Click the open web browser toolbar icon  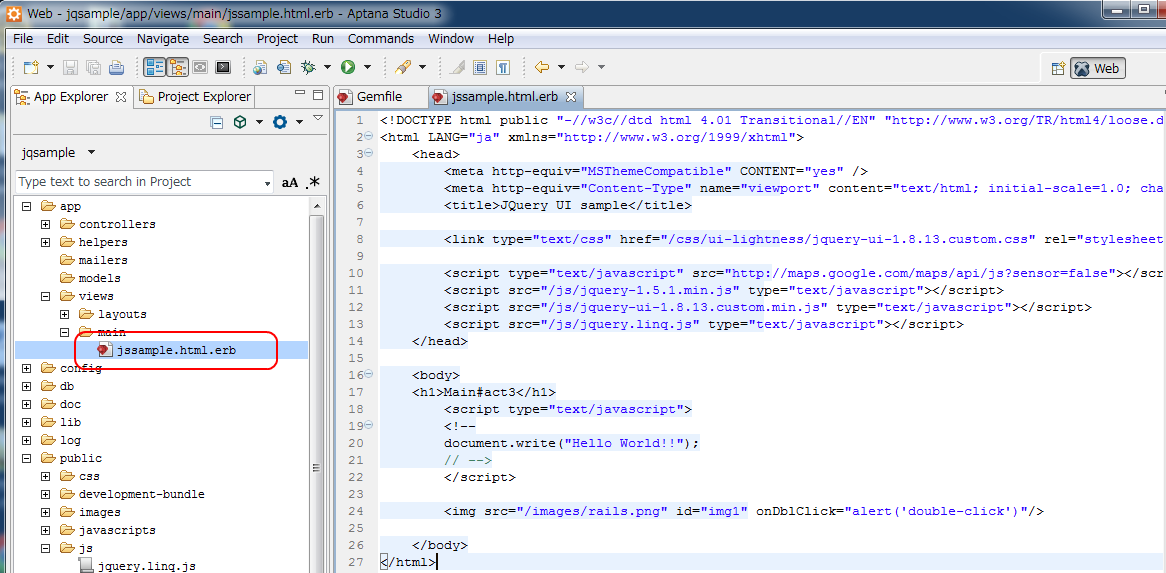260,68
